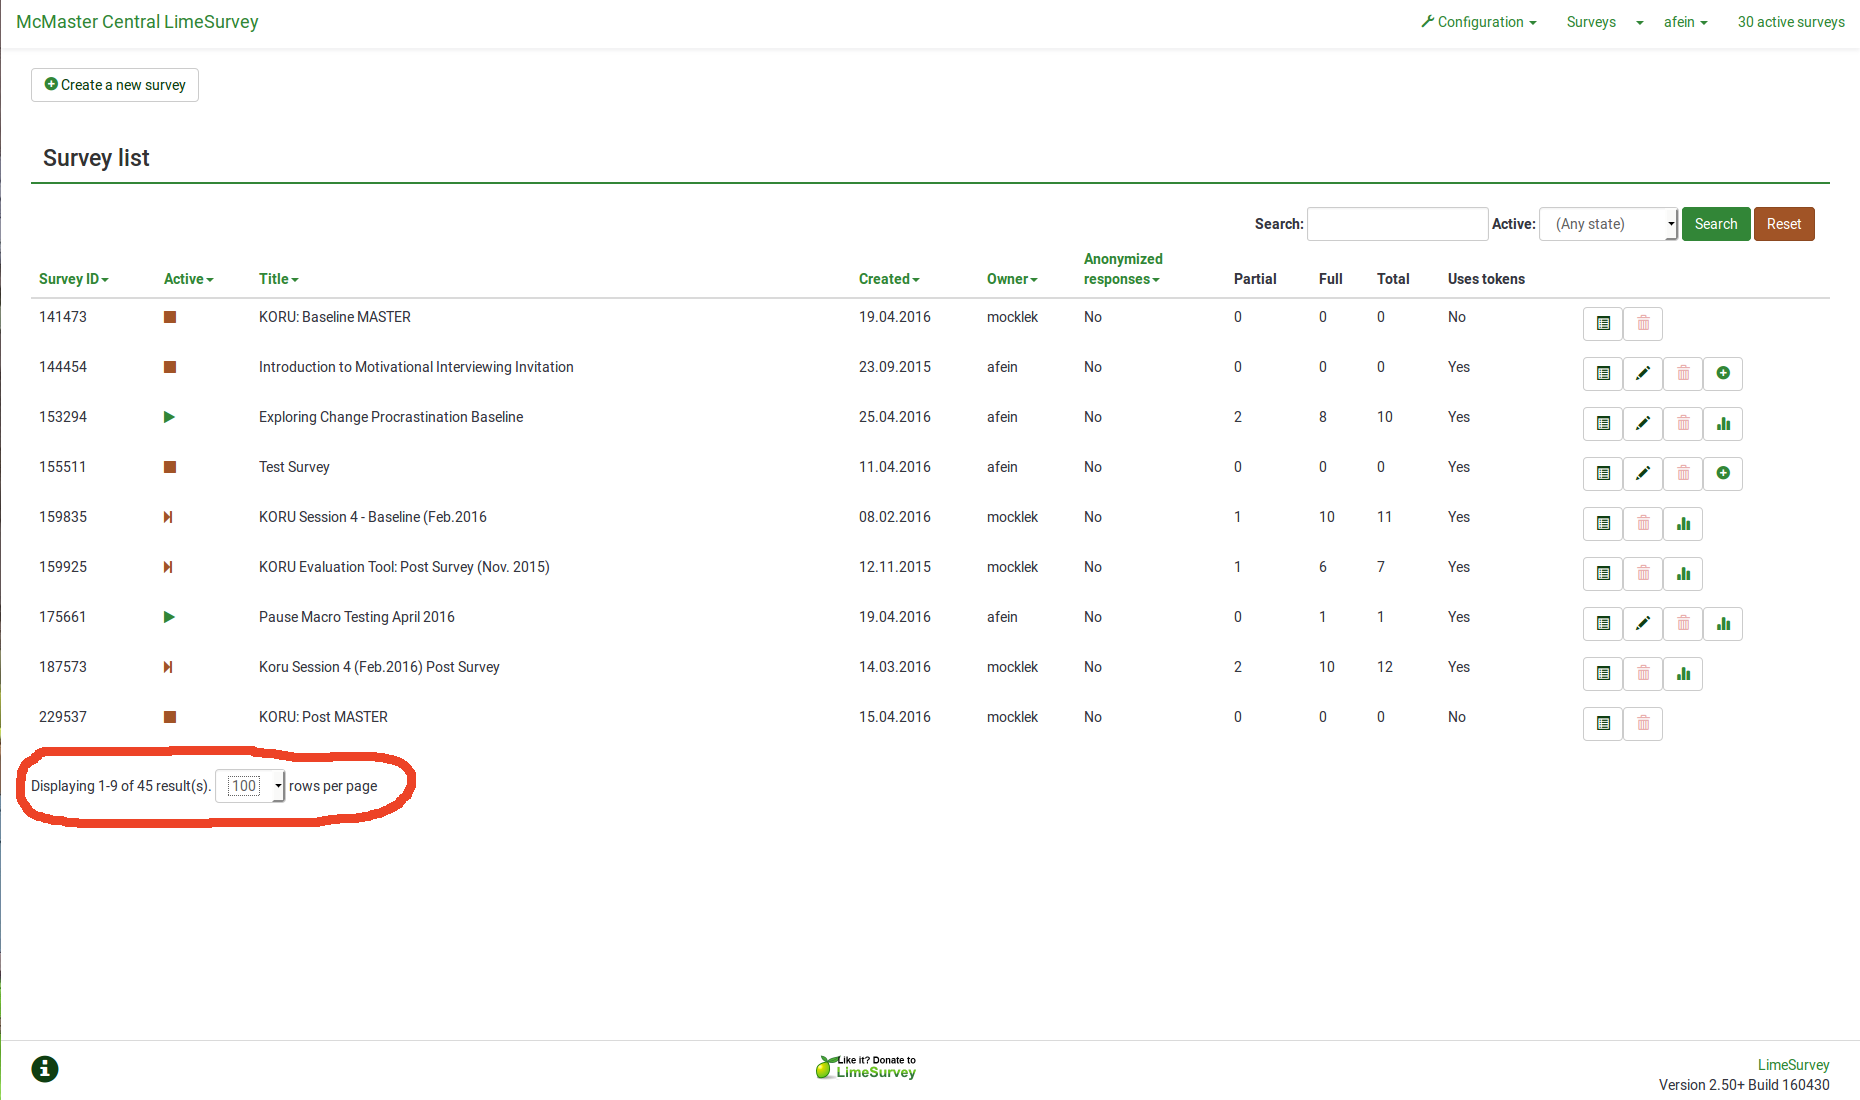The image size is (1860, 1100).
Task: Open the Active state filter dropdown
Action: pos(1608,224)
